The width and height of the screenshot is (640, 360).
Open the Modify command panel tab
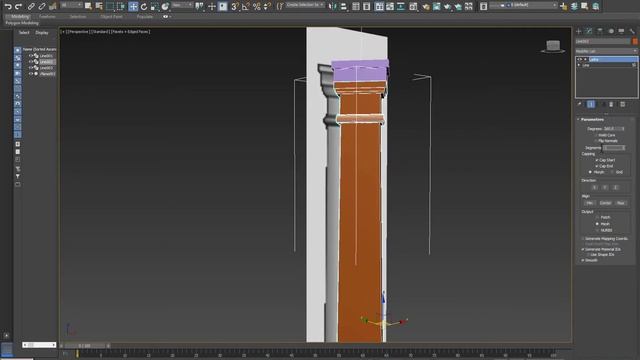(x=589, y=31)
